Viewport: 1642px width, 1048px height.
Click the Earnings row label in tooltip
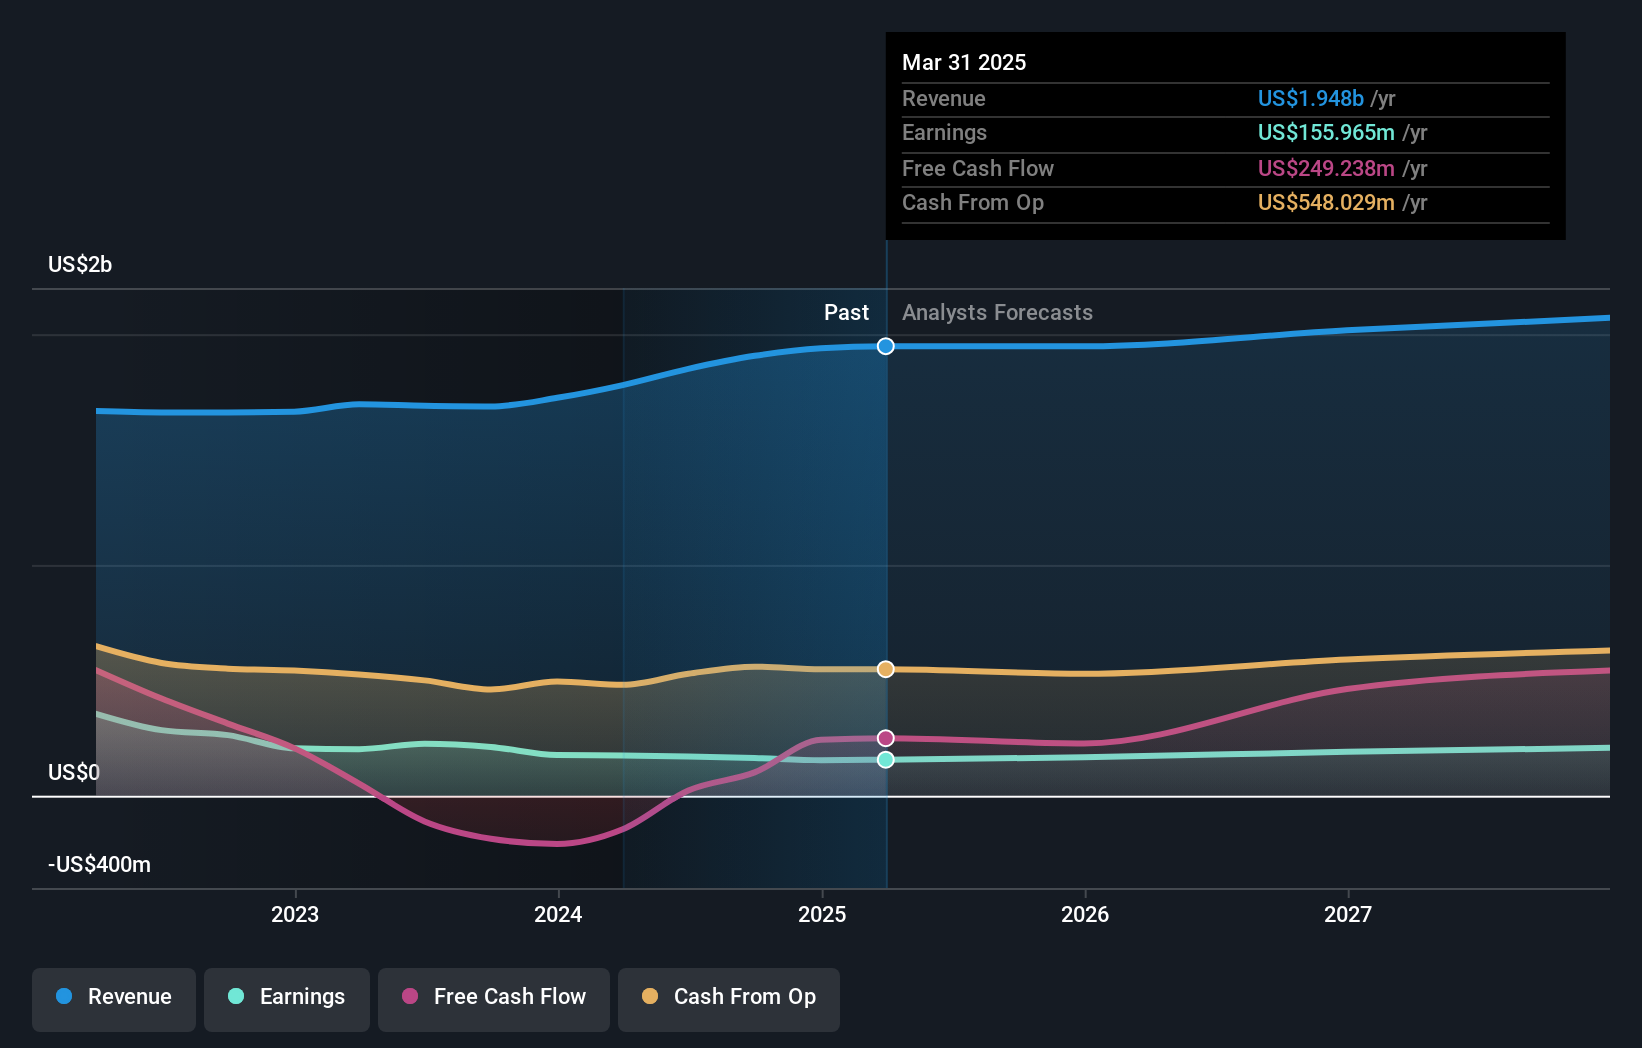click(x=944, y=132)
